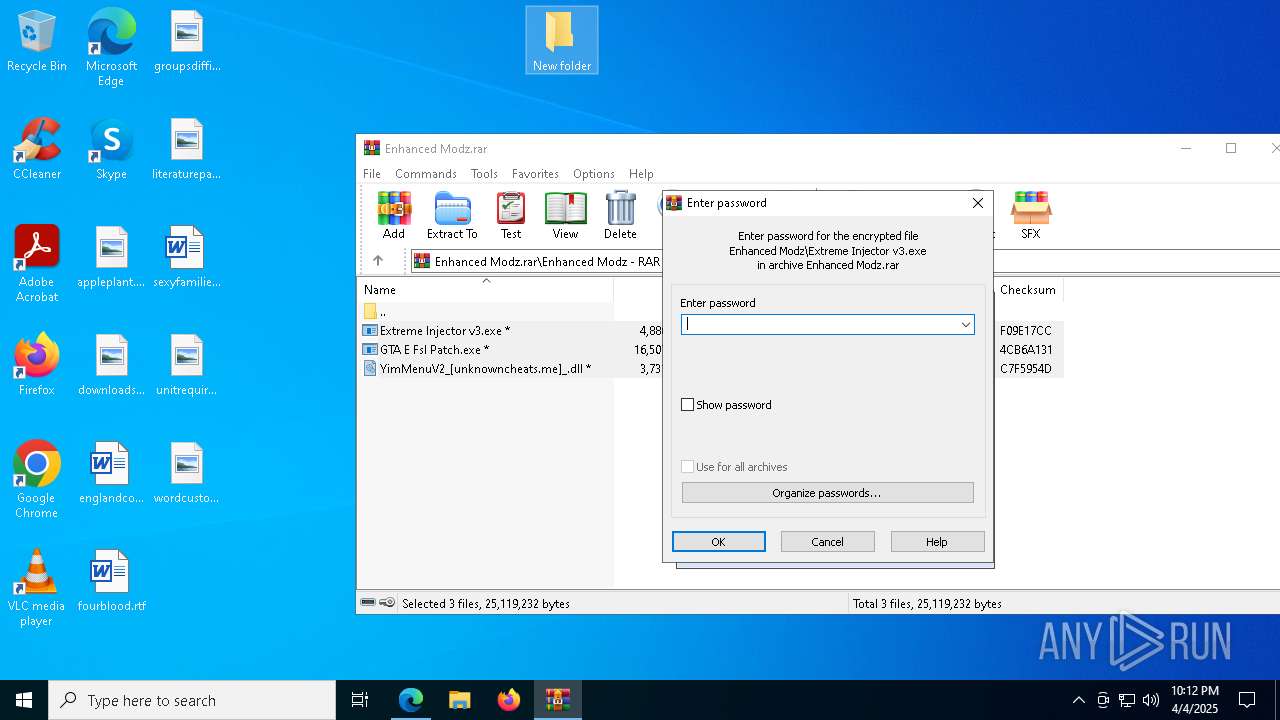Click the taskbar search box

coord(192,700)
